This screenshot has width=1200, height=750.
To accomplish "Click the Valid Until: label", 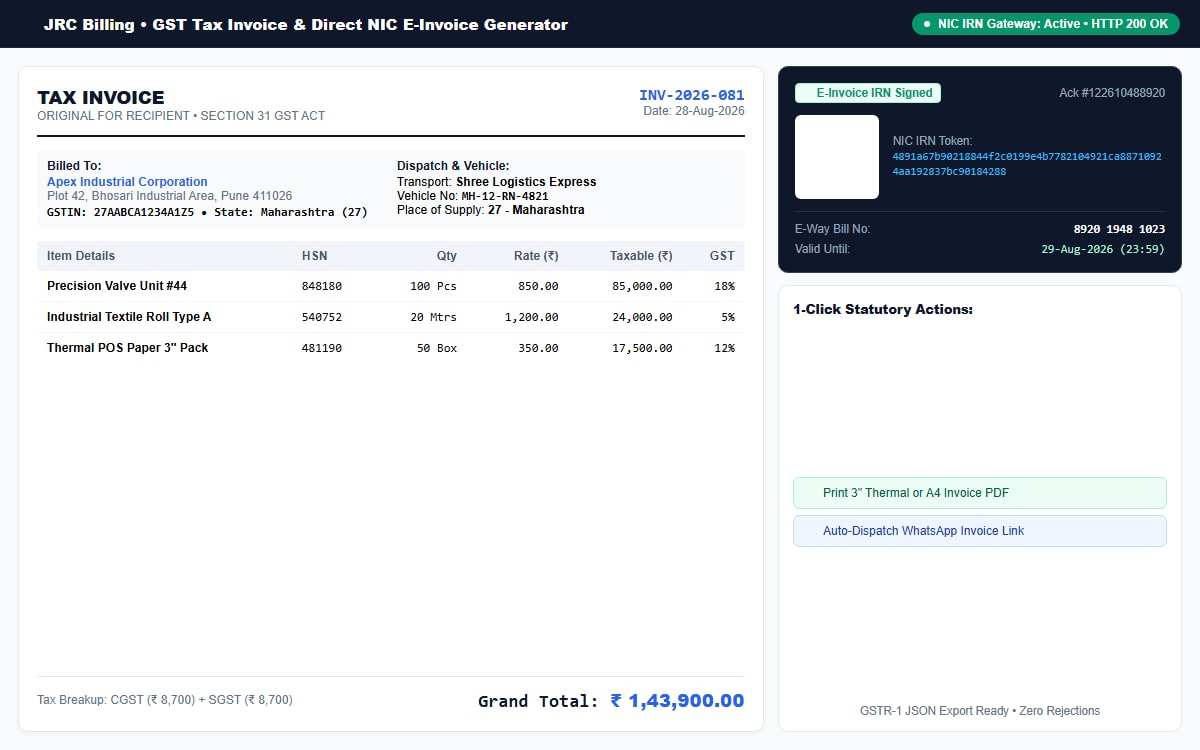I will 823,249.
